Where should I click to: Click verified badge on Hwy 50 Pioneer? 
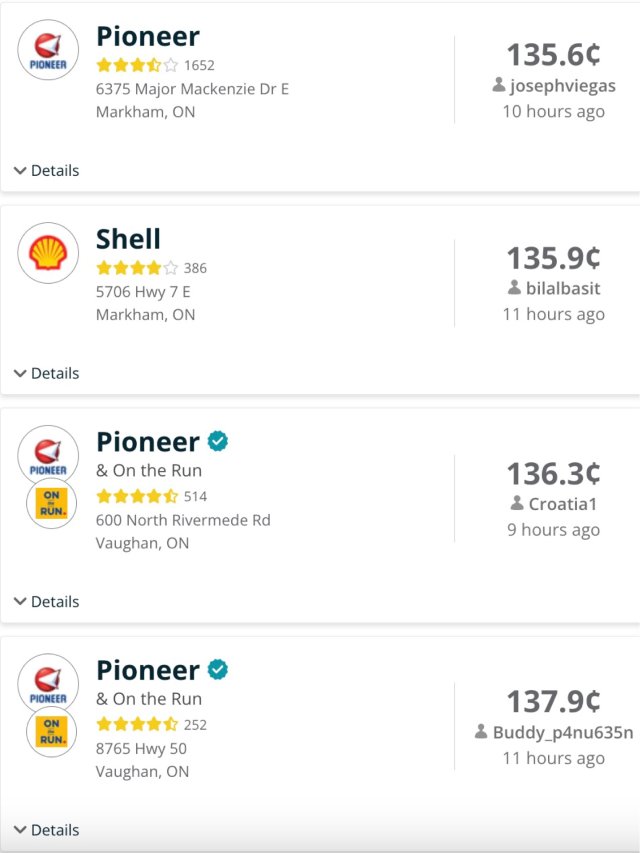point(218,669)
